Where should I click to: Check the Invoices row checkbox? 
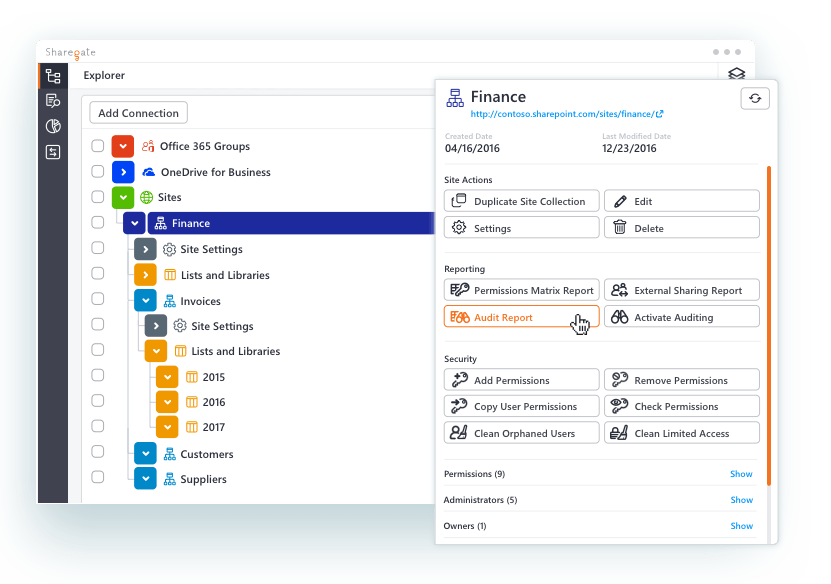pos(98,299)
